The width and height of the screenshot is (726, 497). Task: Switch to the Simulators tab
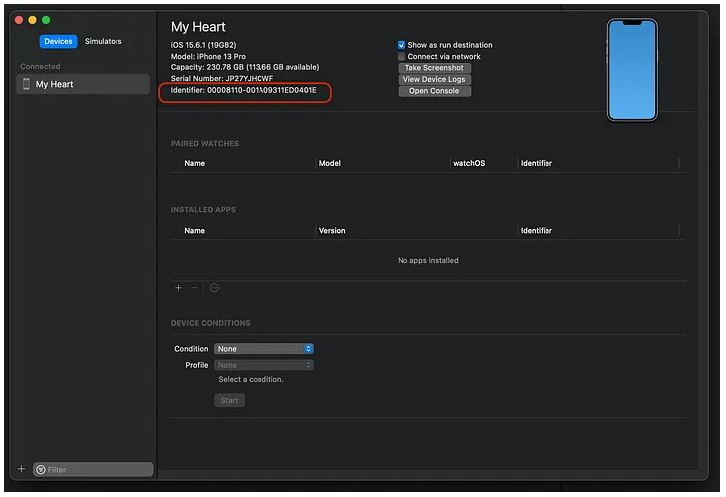click(x=103, y=41)
